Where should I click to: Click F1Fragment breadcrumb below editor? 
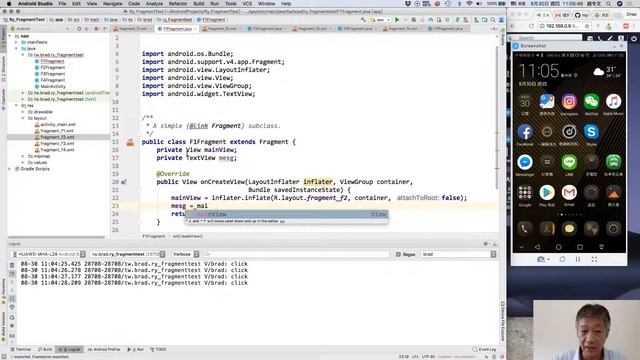tap(154, 236)
